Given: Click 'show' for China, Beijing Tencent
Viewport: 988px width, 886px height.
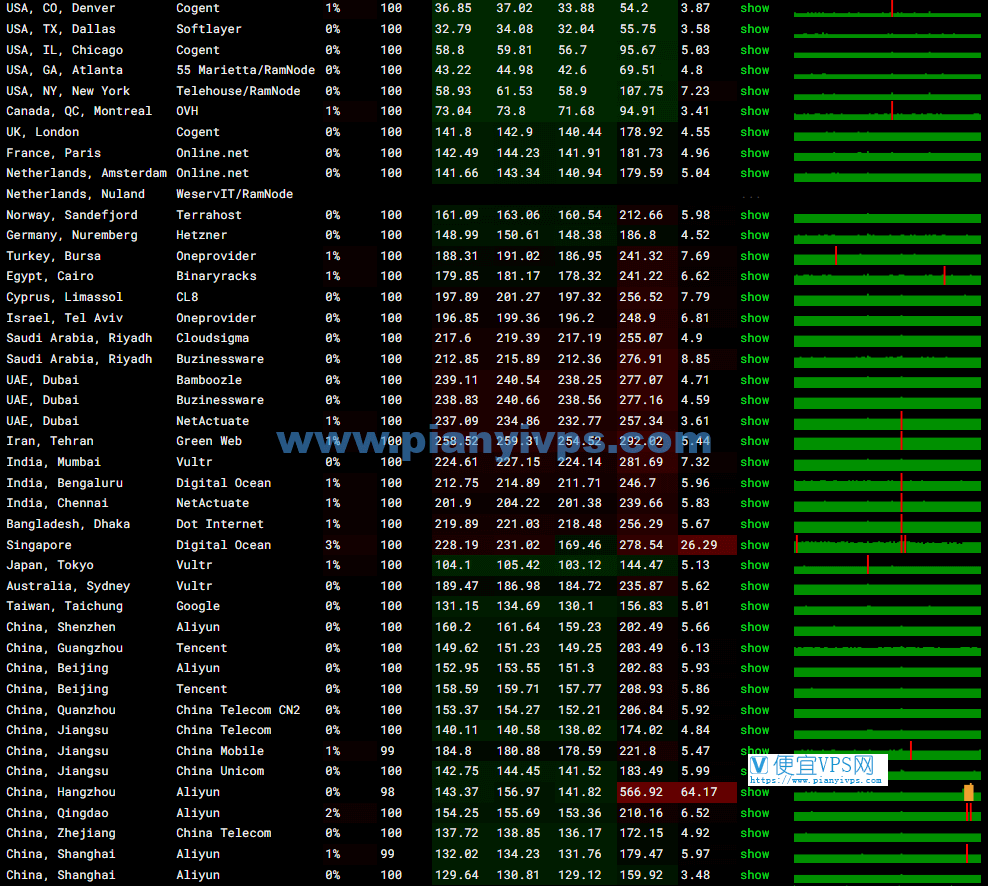Looking at the screenshot, I should (754, 689).
